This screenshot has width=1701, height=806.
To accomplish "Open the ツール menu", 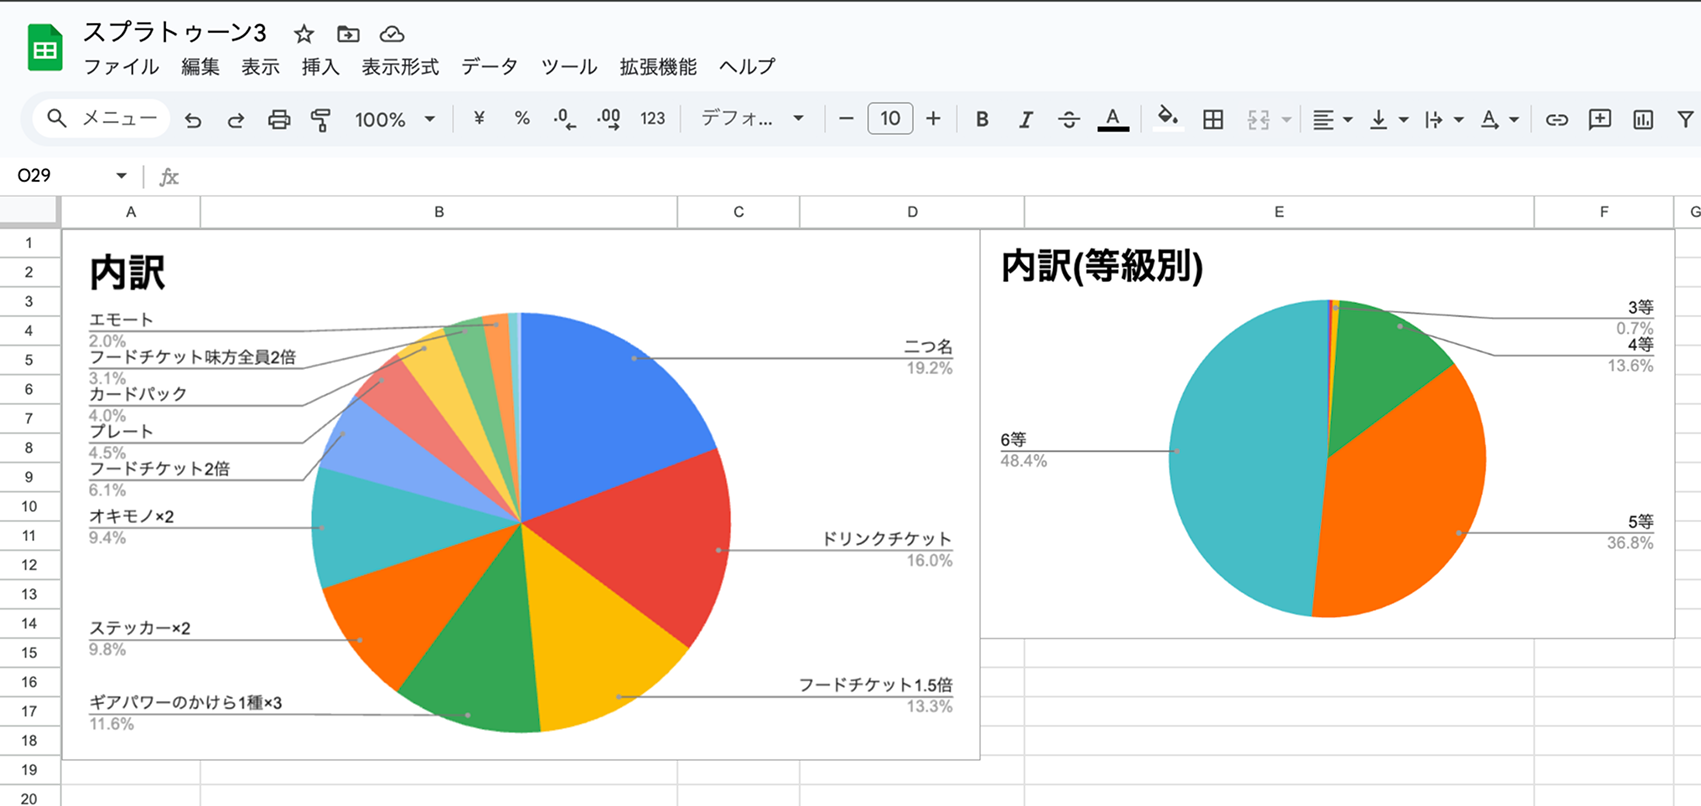I will pyautogui.click(x=569, y=67).
